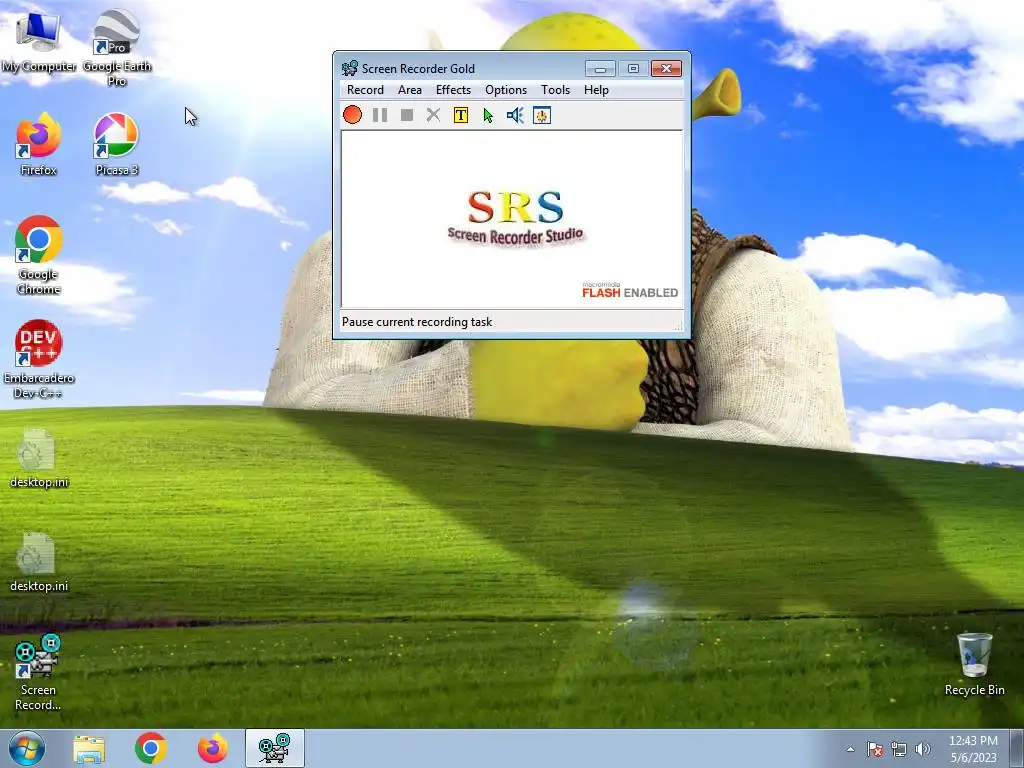The width and height of the screenshot is (1024, 768).
Task: Start recording with the red Record button
Action: tap(352, 115)
